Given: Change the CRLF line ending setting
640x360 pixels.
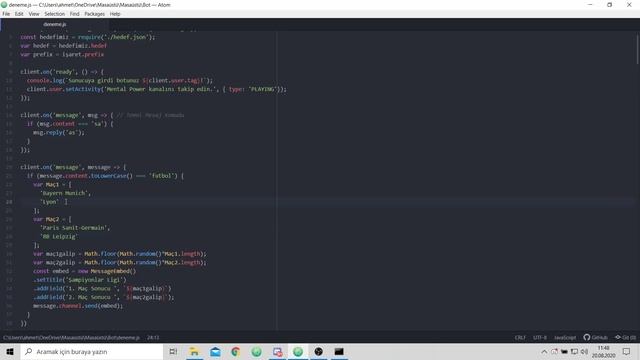Looking at the screenshot, I should tap(520, 338).
